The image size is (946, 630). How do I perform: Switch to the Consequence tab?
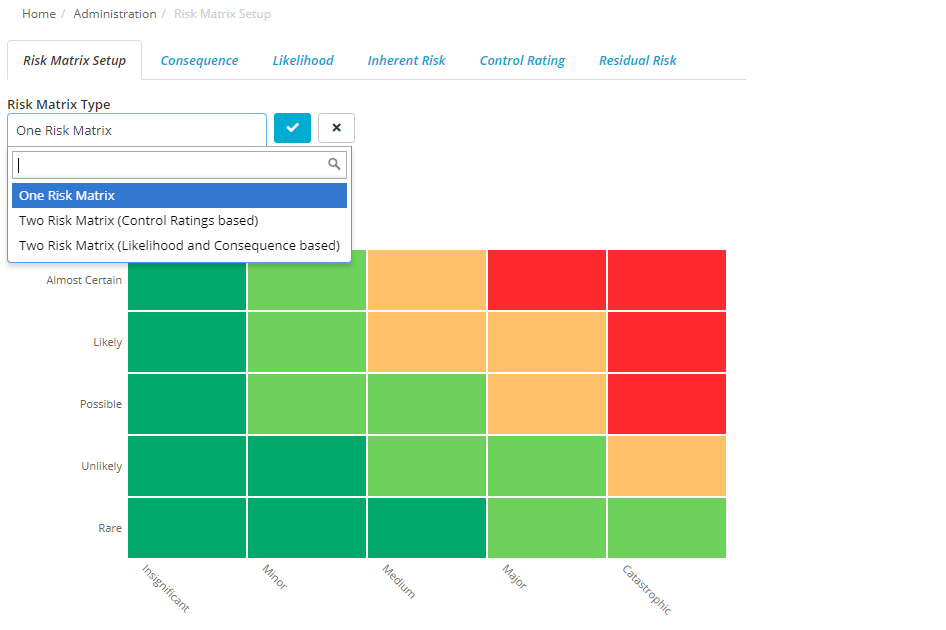point(199,60)
